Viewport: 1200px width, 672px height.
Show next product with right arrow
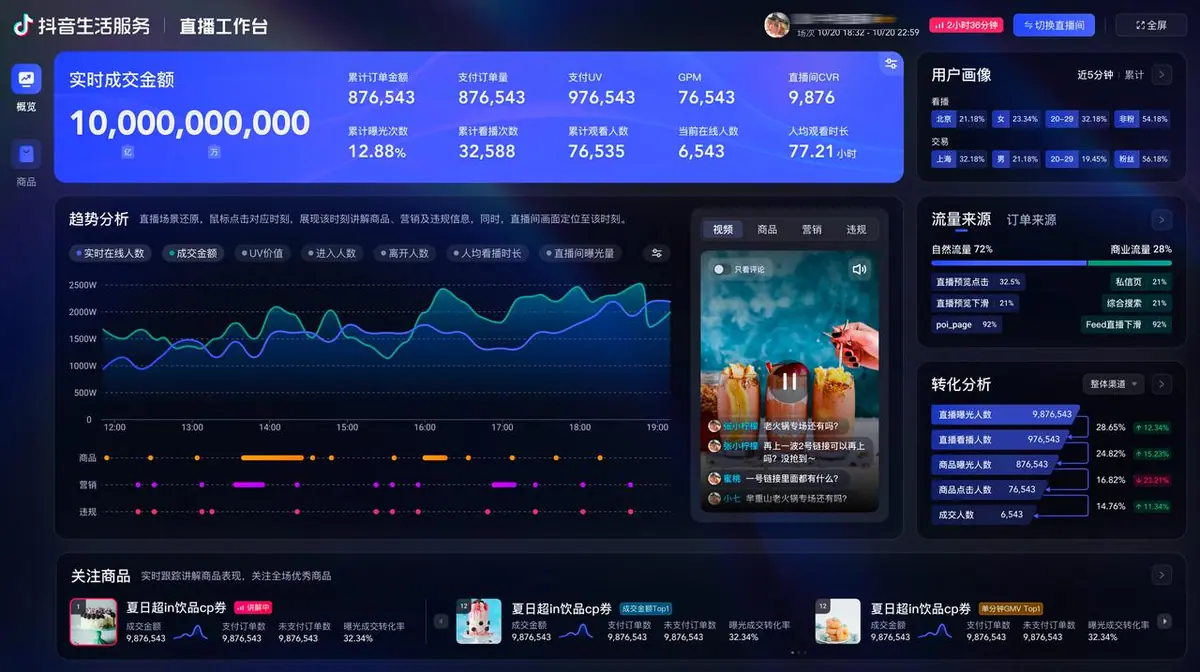click(x=1164, y=621)
